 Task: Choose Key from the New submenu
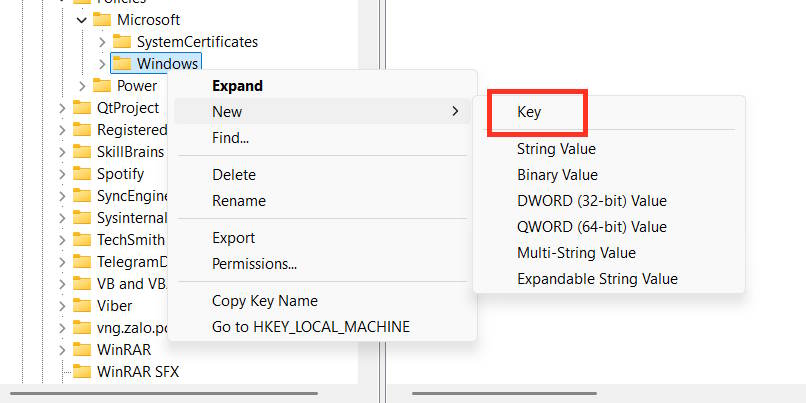(x=529, y=112)
